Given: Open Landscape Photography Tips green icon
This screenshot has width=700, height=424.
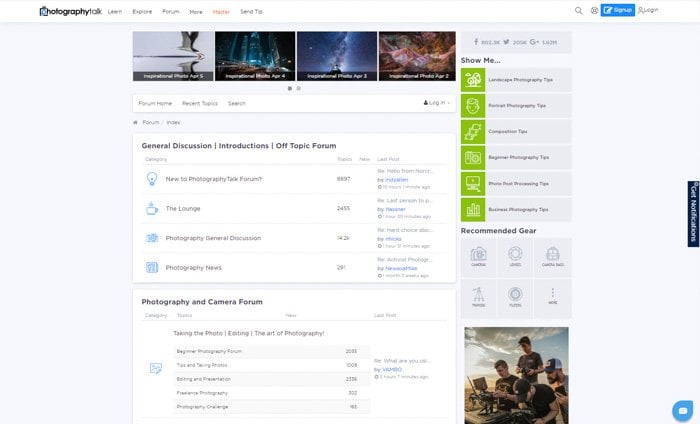Looking at the screenshot, I should click(473, 80).
